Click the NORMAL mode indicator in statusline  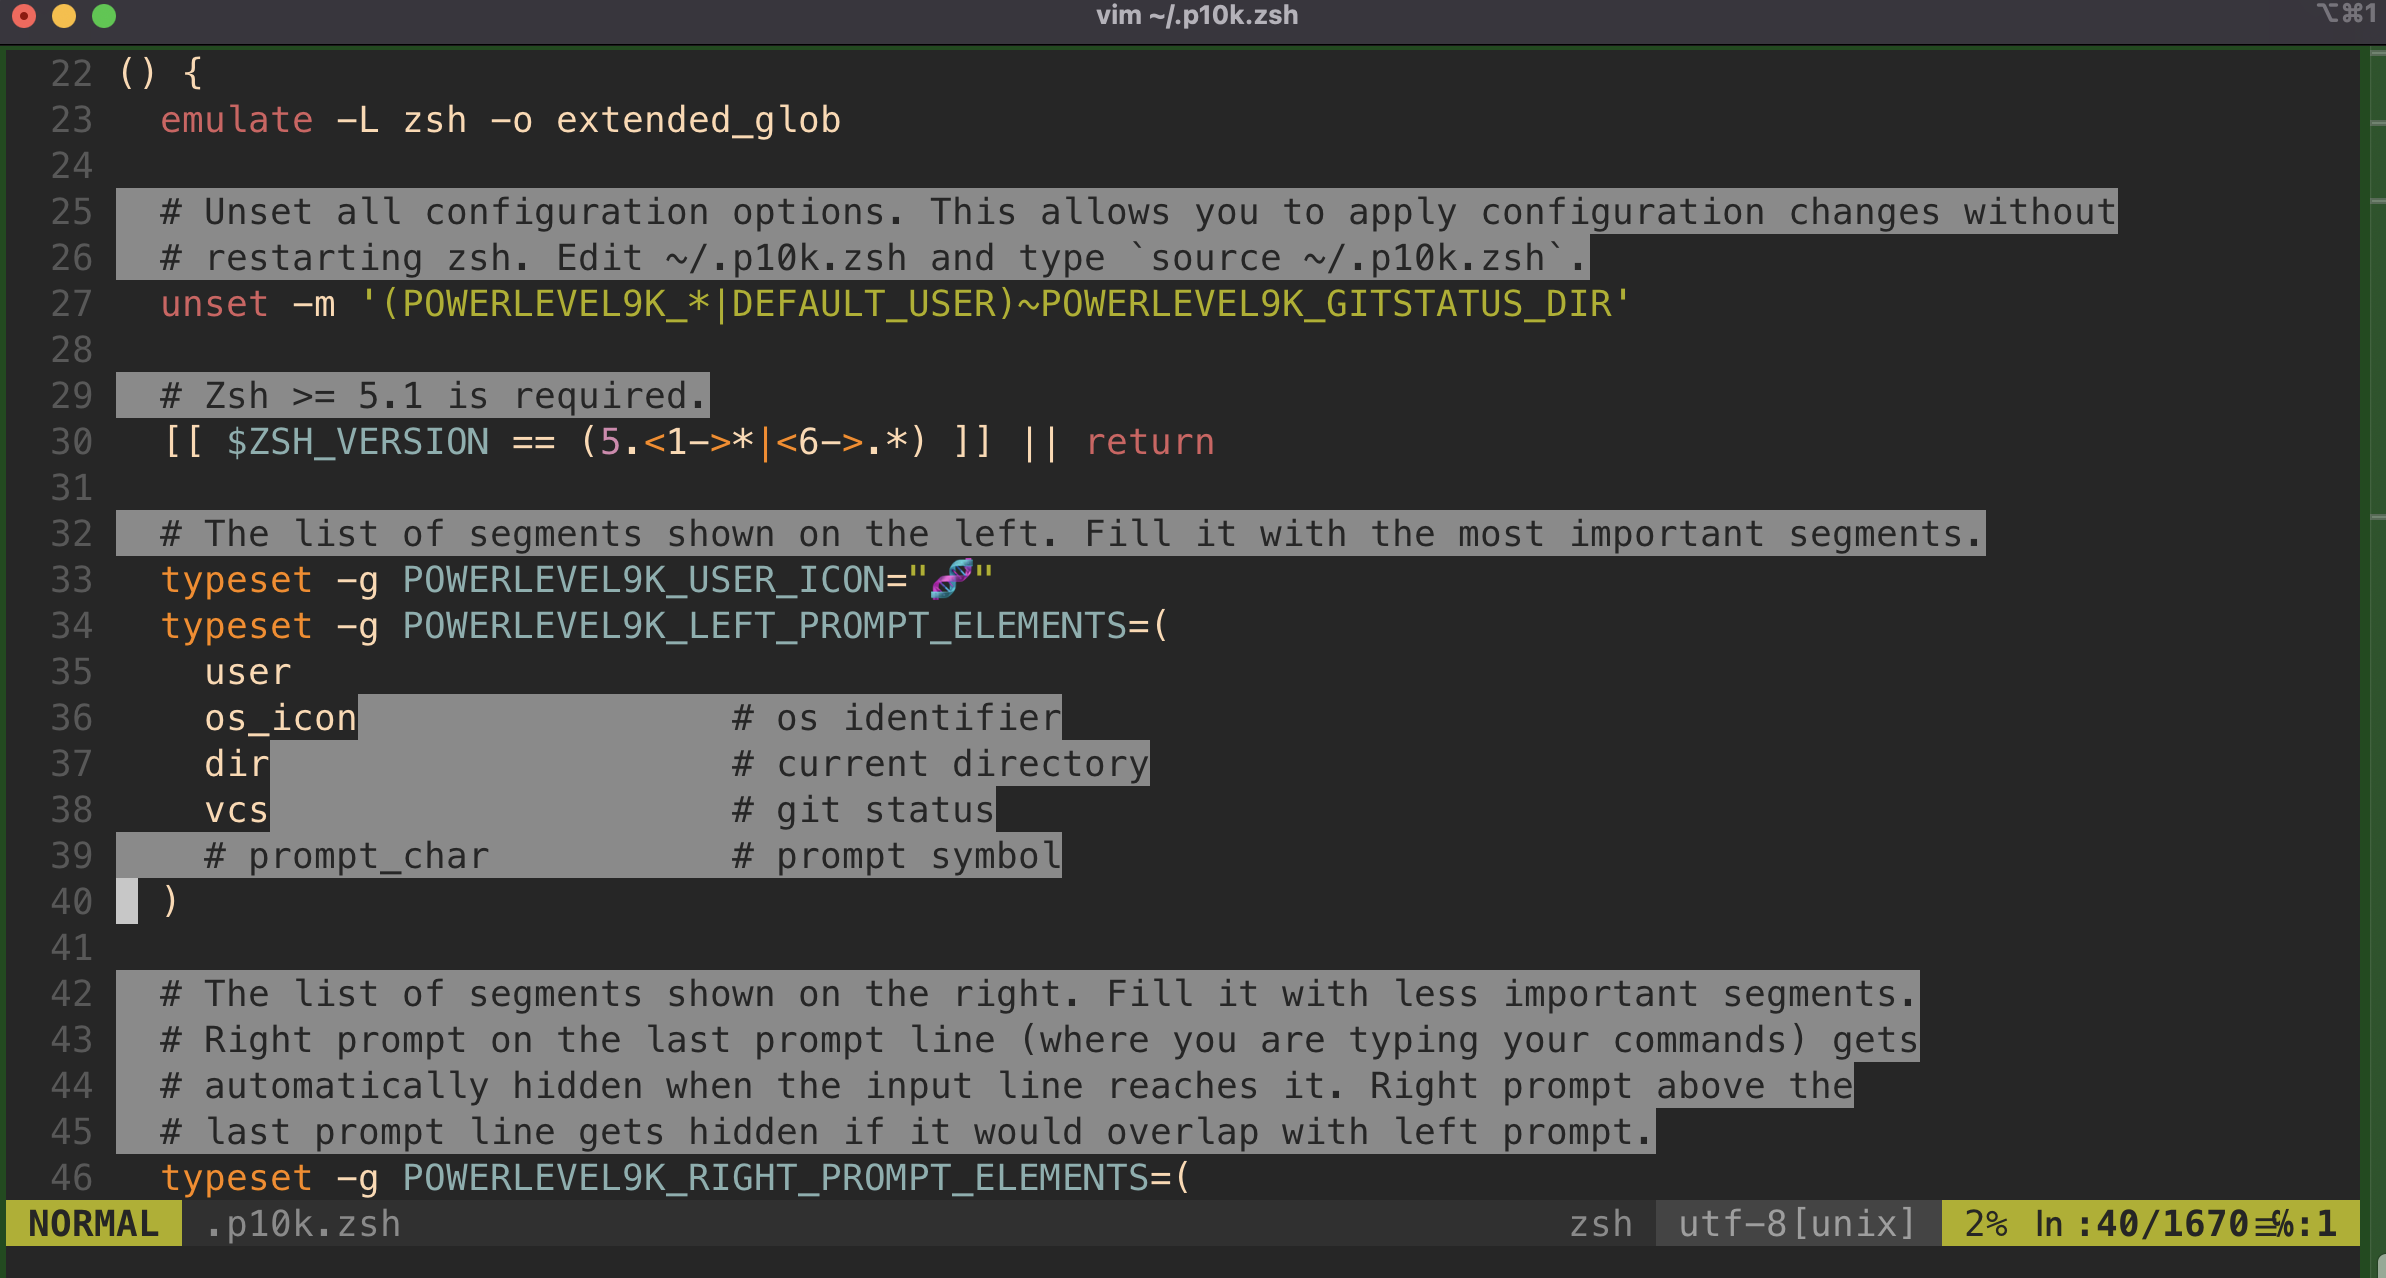click(x=93, y=1224)
